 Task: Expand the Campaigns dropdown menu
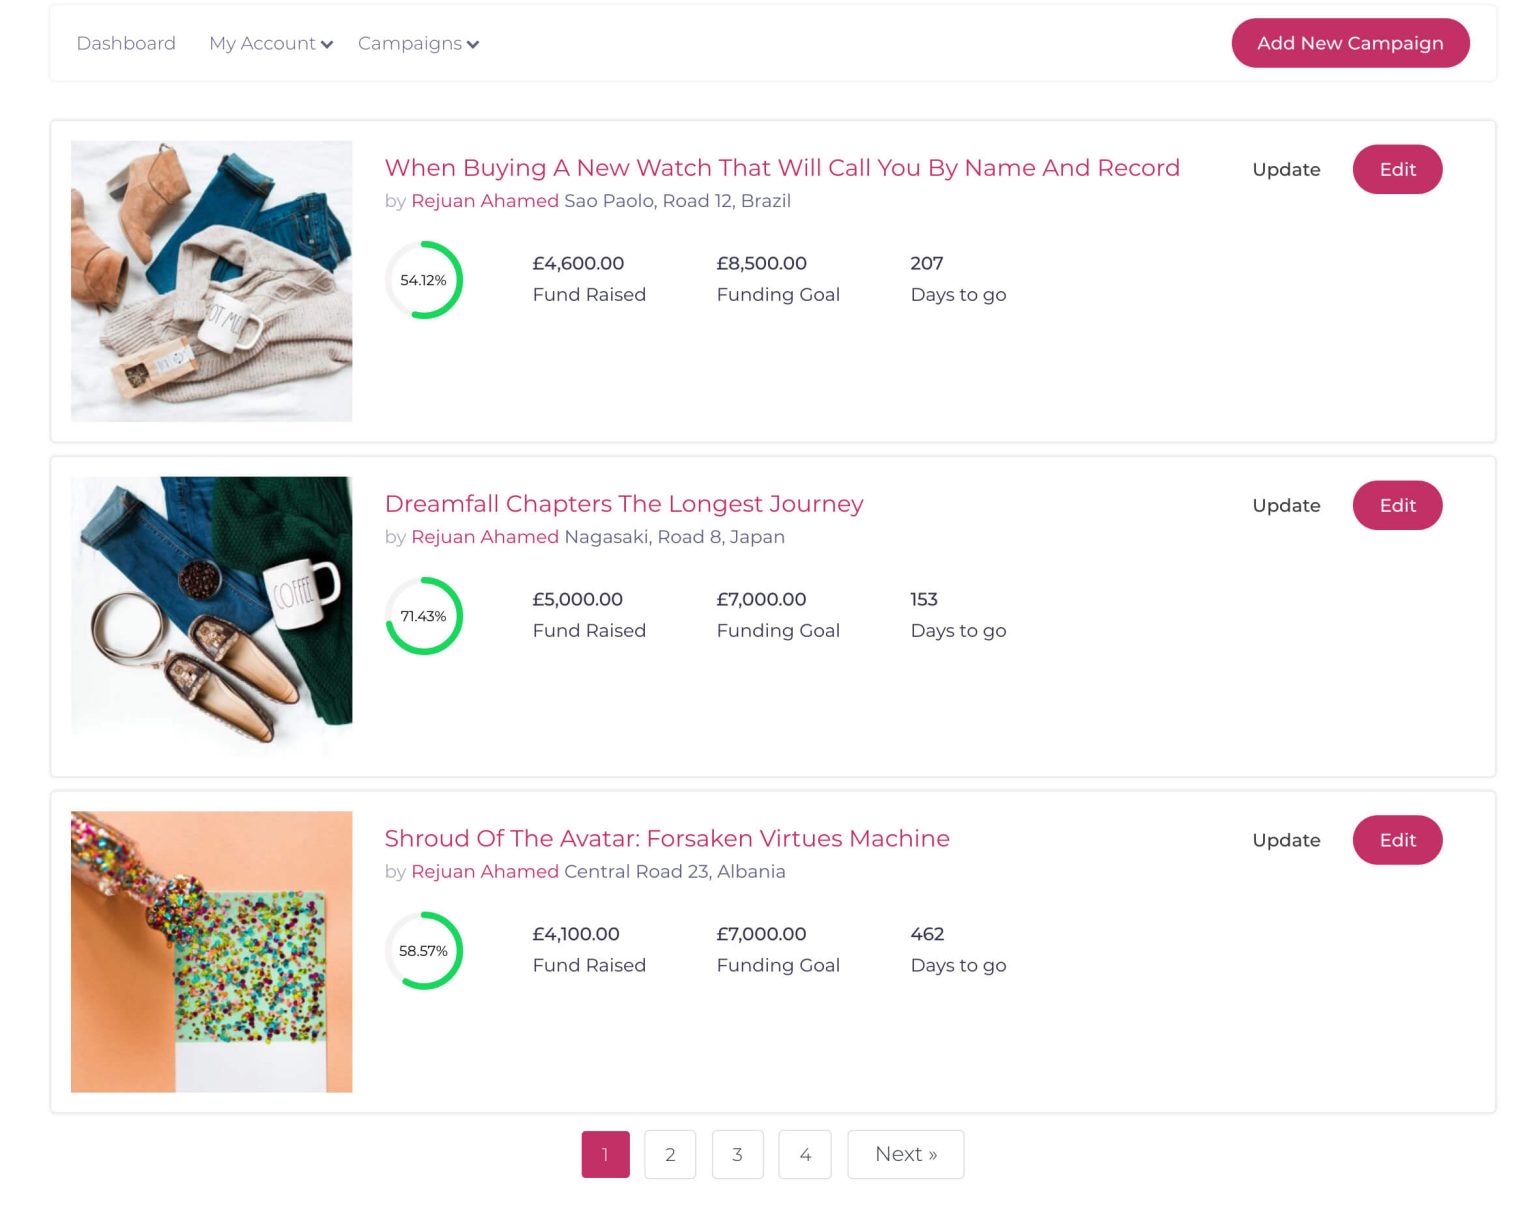pos(418,43)
